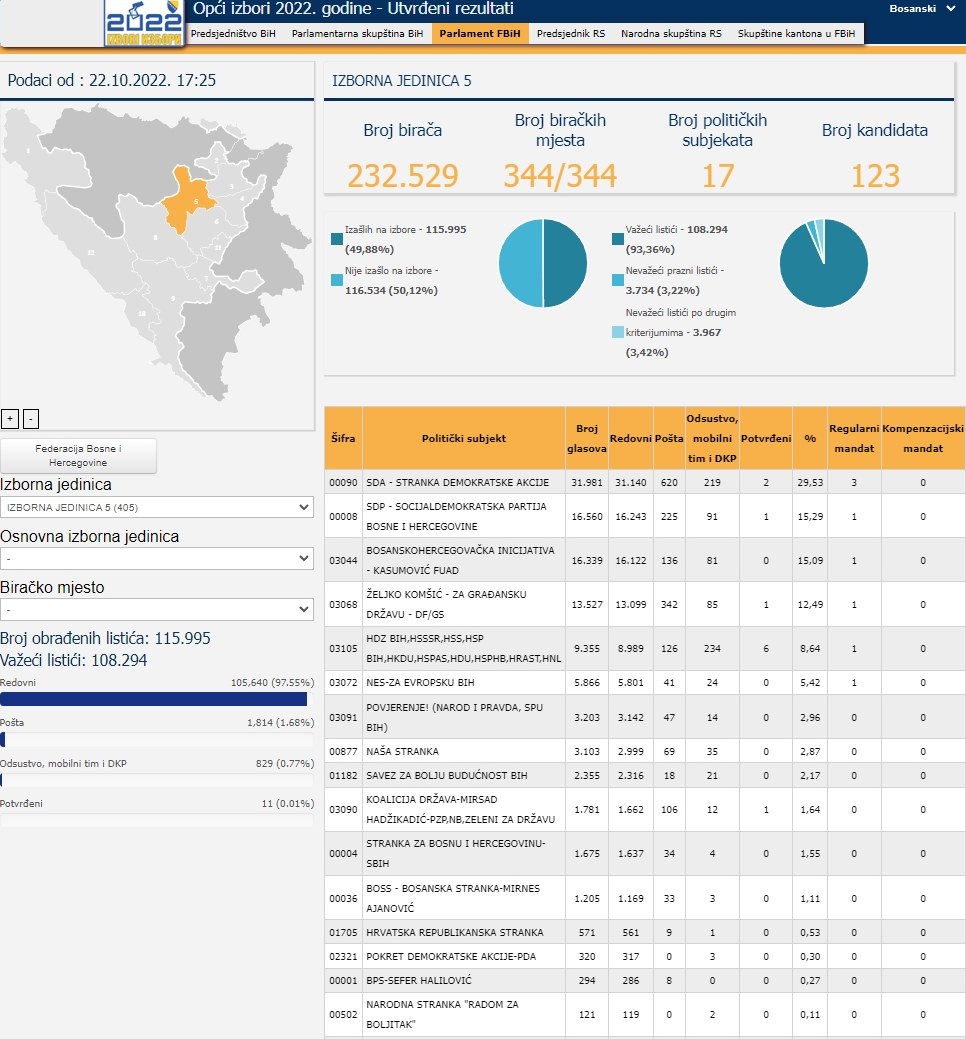The height and width of the screenshot is (1039, 966).
Task: Go to Narodna skupština RS tab
Action: pos(671,33)
